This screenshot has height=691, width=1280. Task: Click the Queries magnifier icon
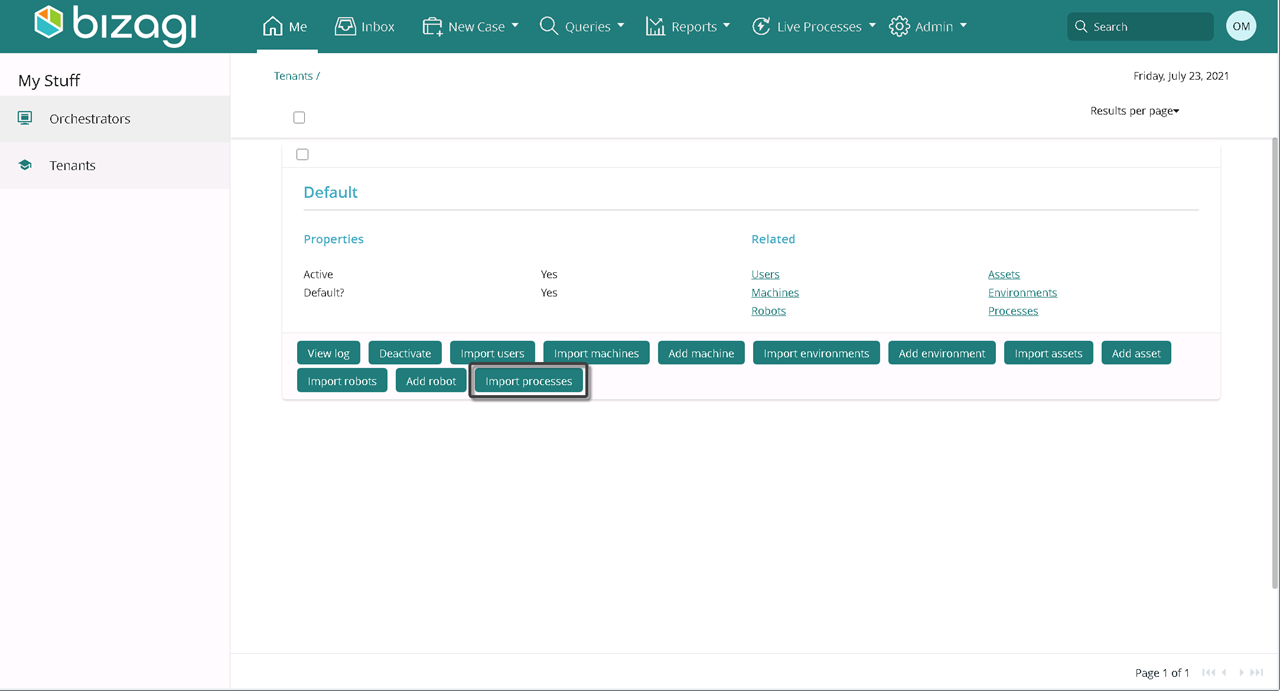click(549, 26)
